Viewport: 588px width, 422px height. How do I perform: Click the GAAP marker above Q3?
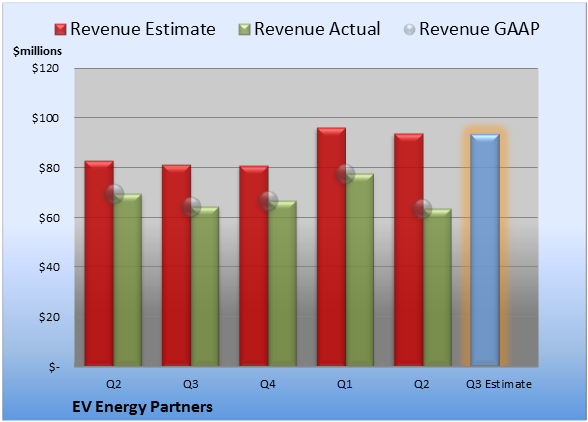tap(191, 207)
